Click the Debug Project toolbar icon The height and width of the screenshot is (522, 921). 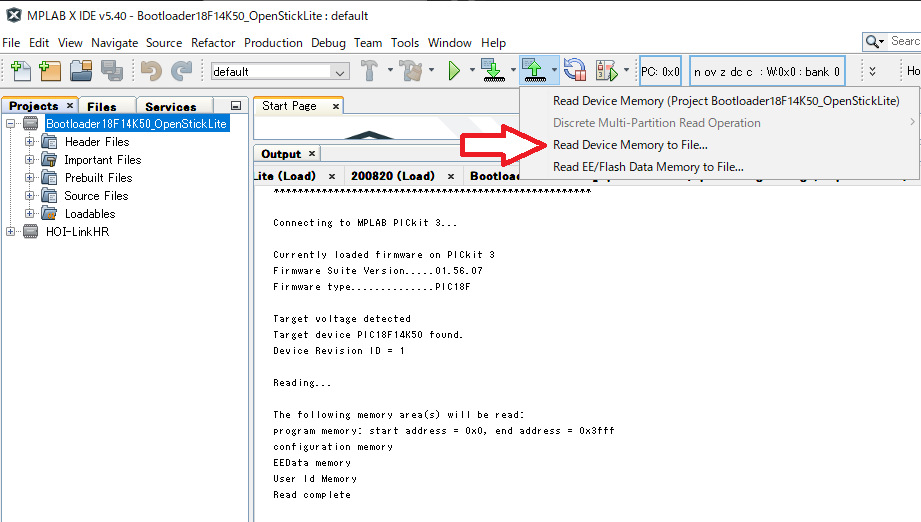pos(607,70)
